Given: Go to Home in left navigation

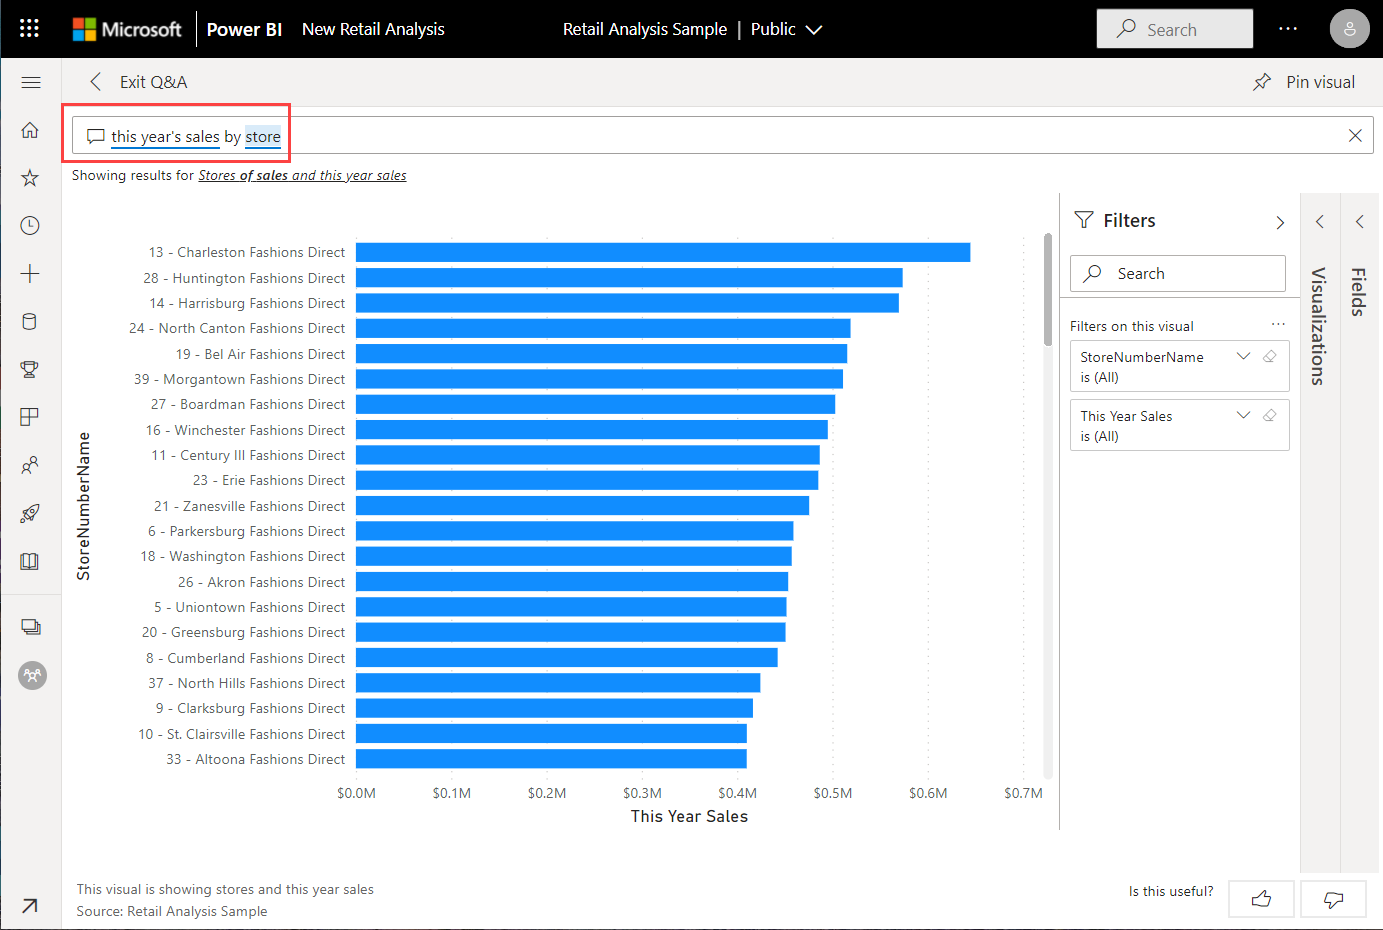Looking at the screenshot, I should [x=30, y=130].
